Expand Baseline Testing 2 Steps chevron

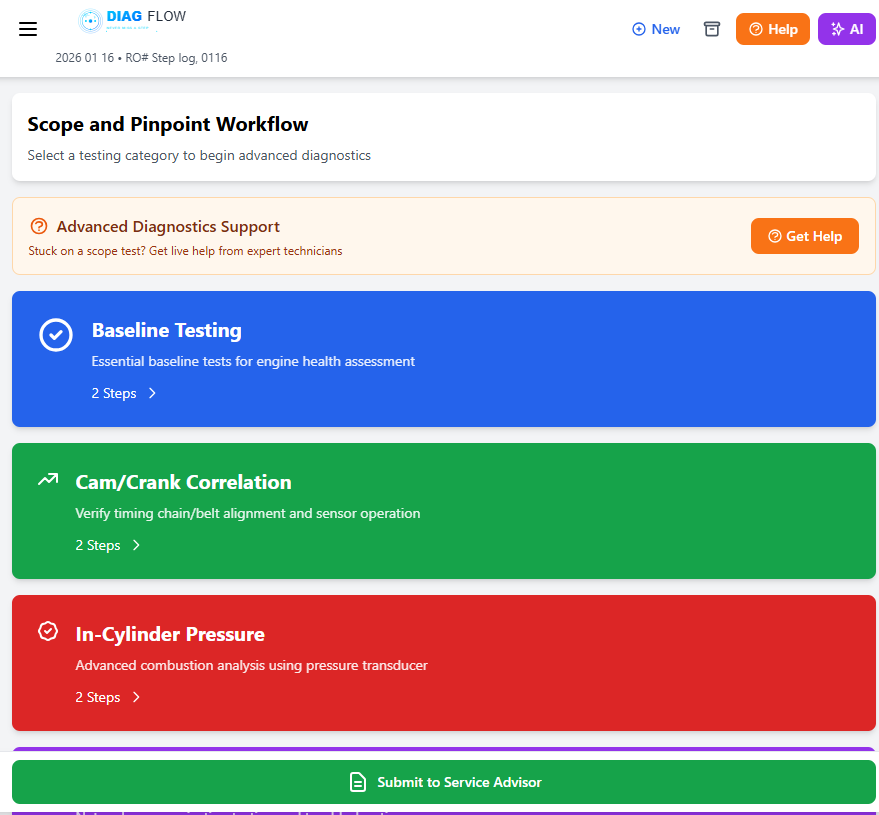pyautogui.click(x=152, y=393)
